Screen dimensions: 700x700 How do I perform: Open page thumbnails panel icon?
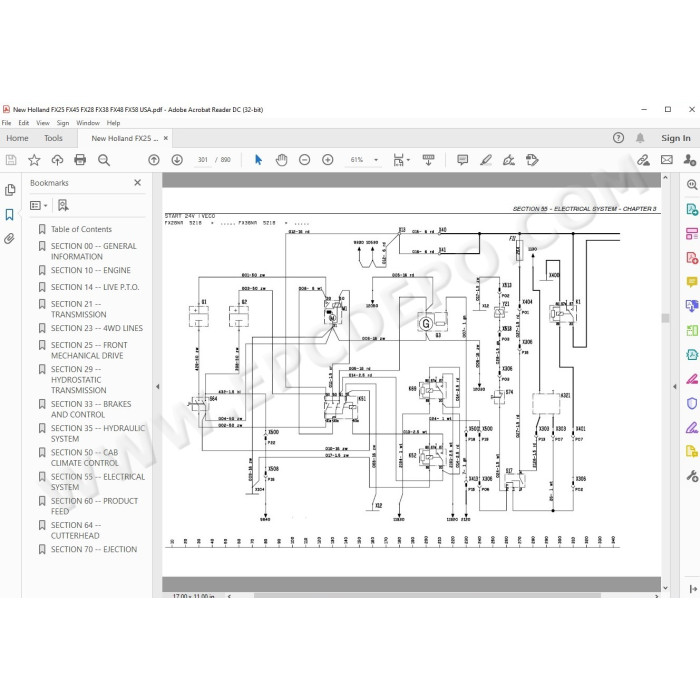[x=10, y=190]
